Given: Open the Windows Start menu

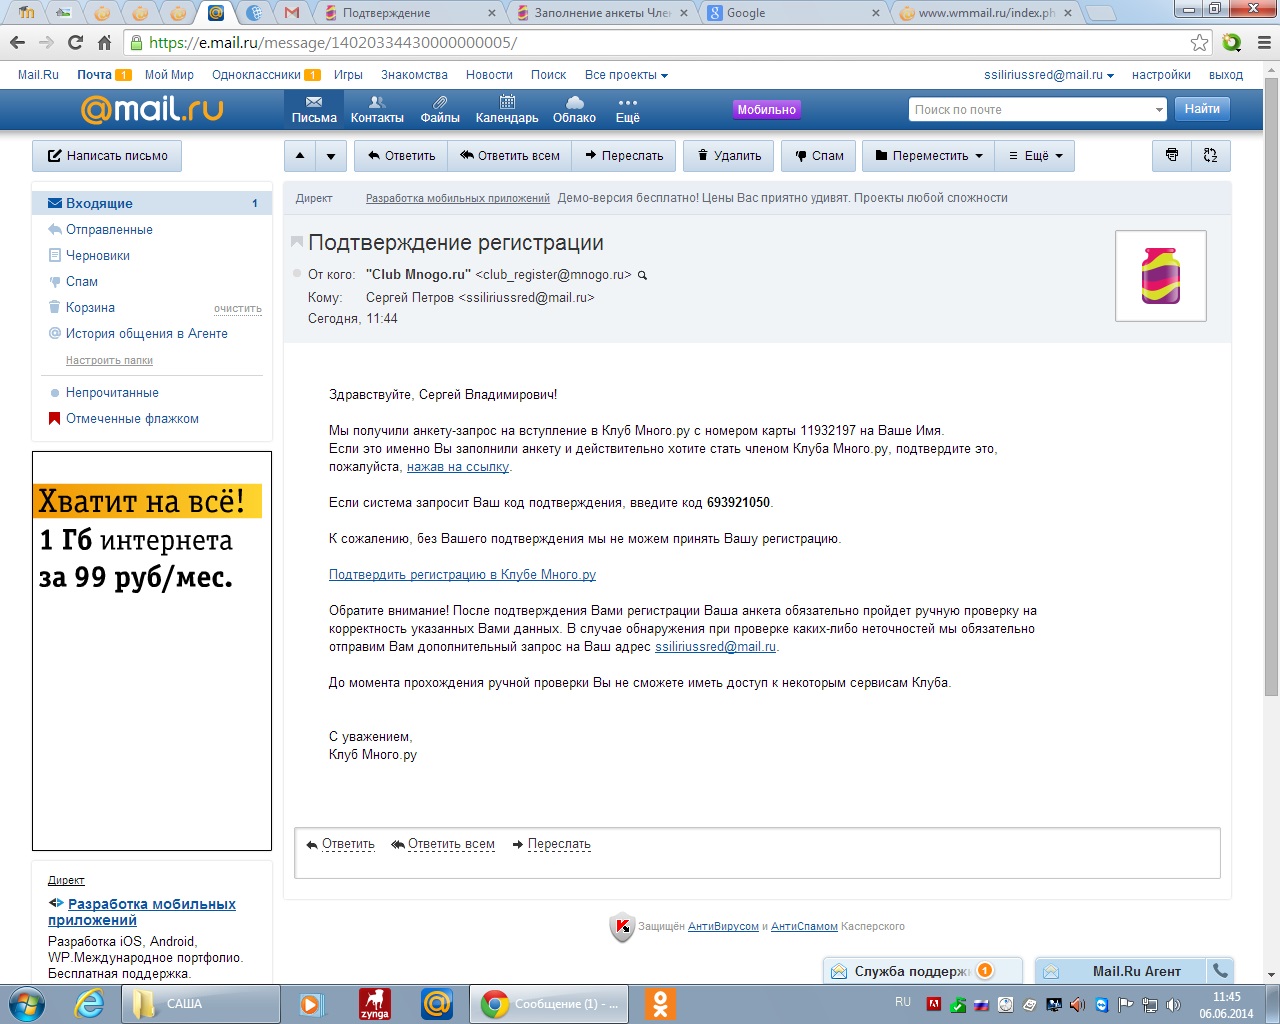Looking at the screenshot, I should click(x=26, y=1004).
